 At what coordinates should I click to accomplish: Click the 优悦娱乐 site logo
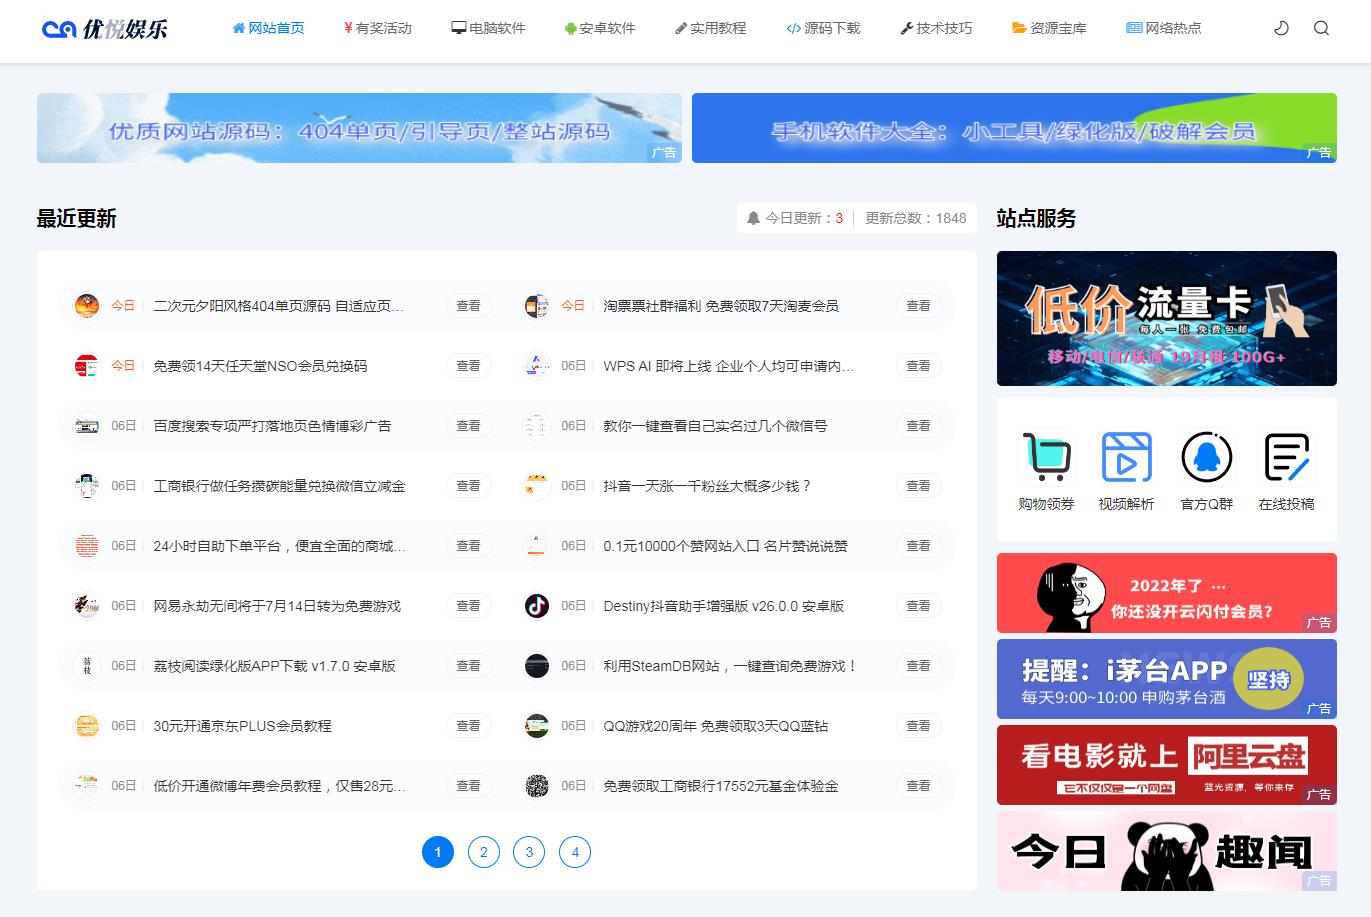coord(105,29)
